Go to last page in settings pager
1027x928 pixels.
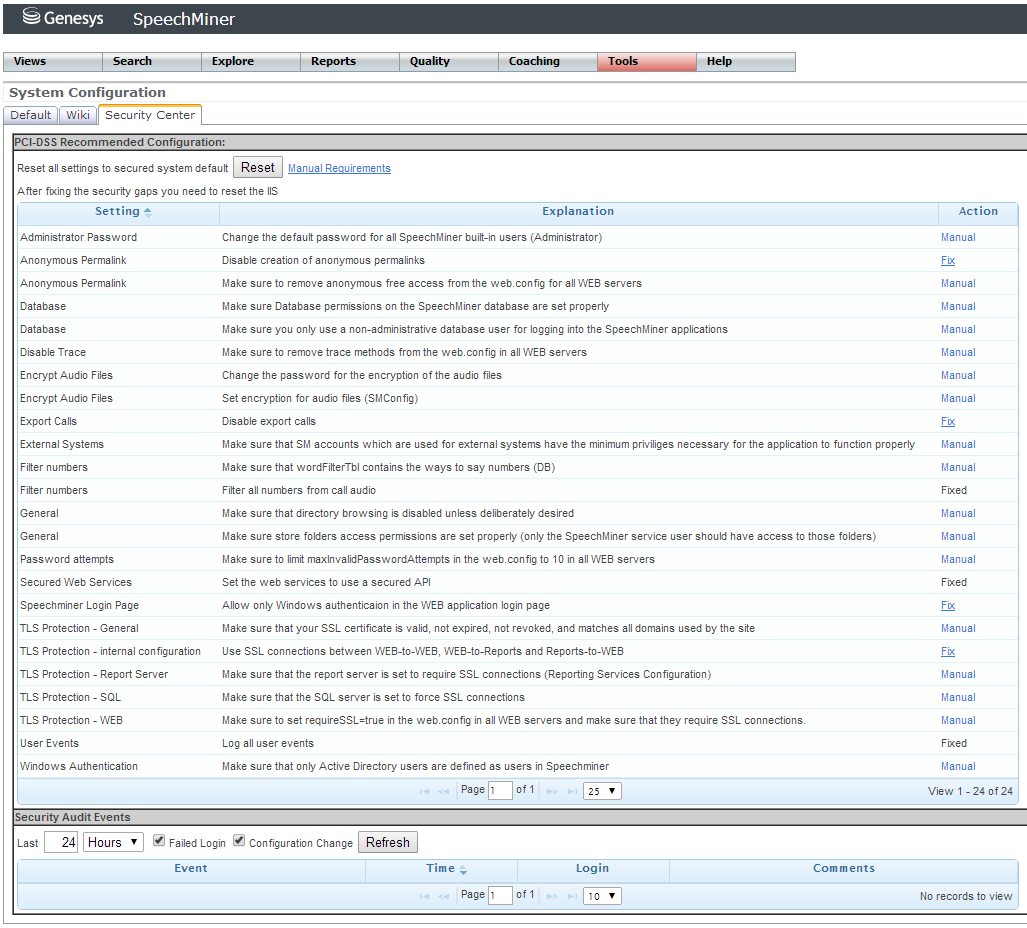tap(572, 791)
